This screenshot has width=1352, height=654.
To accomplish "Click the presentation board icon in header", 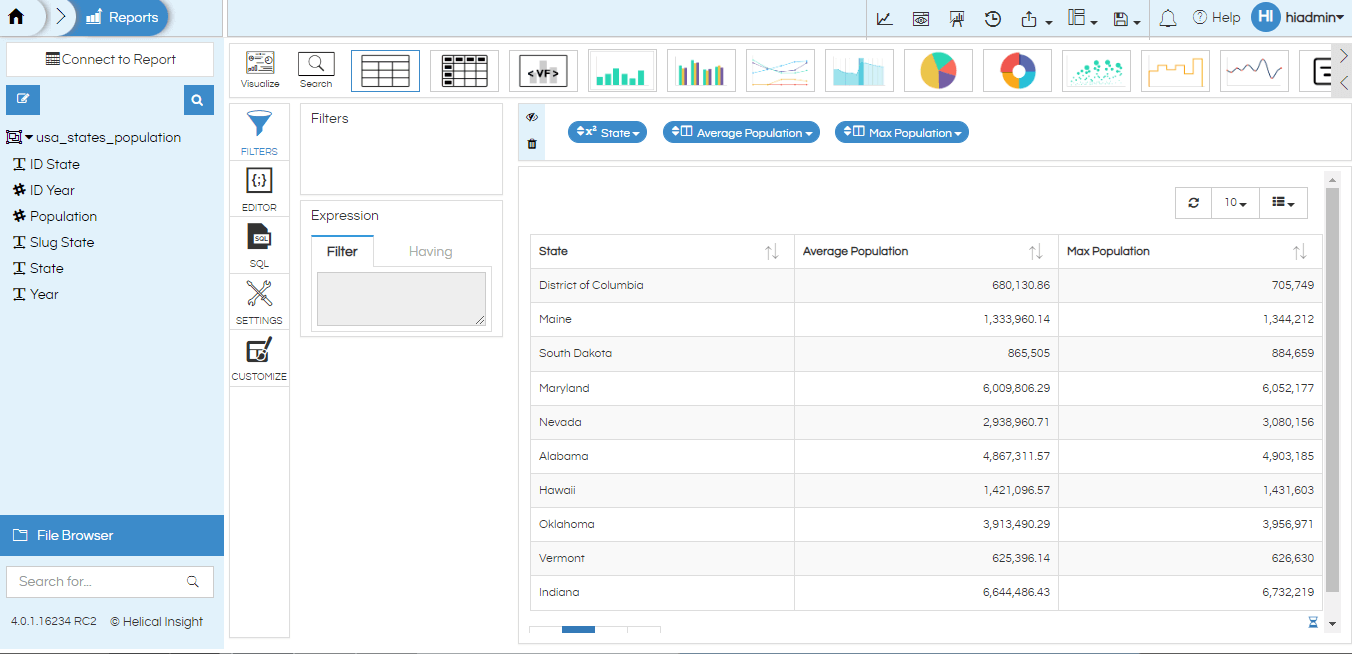I will tap(956, 18).
